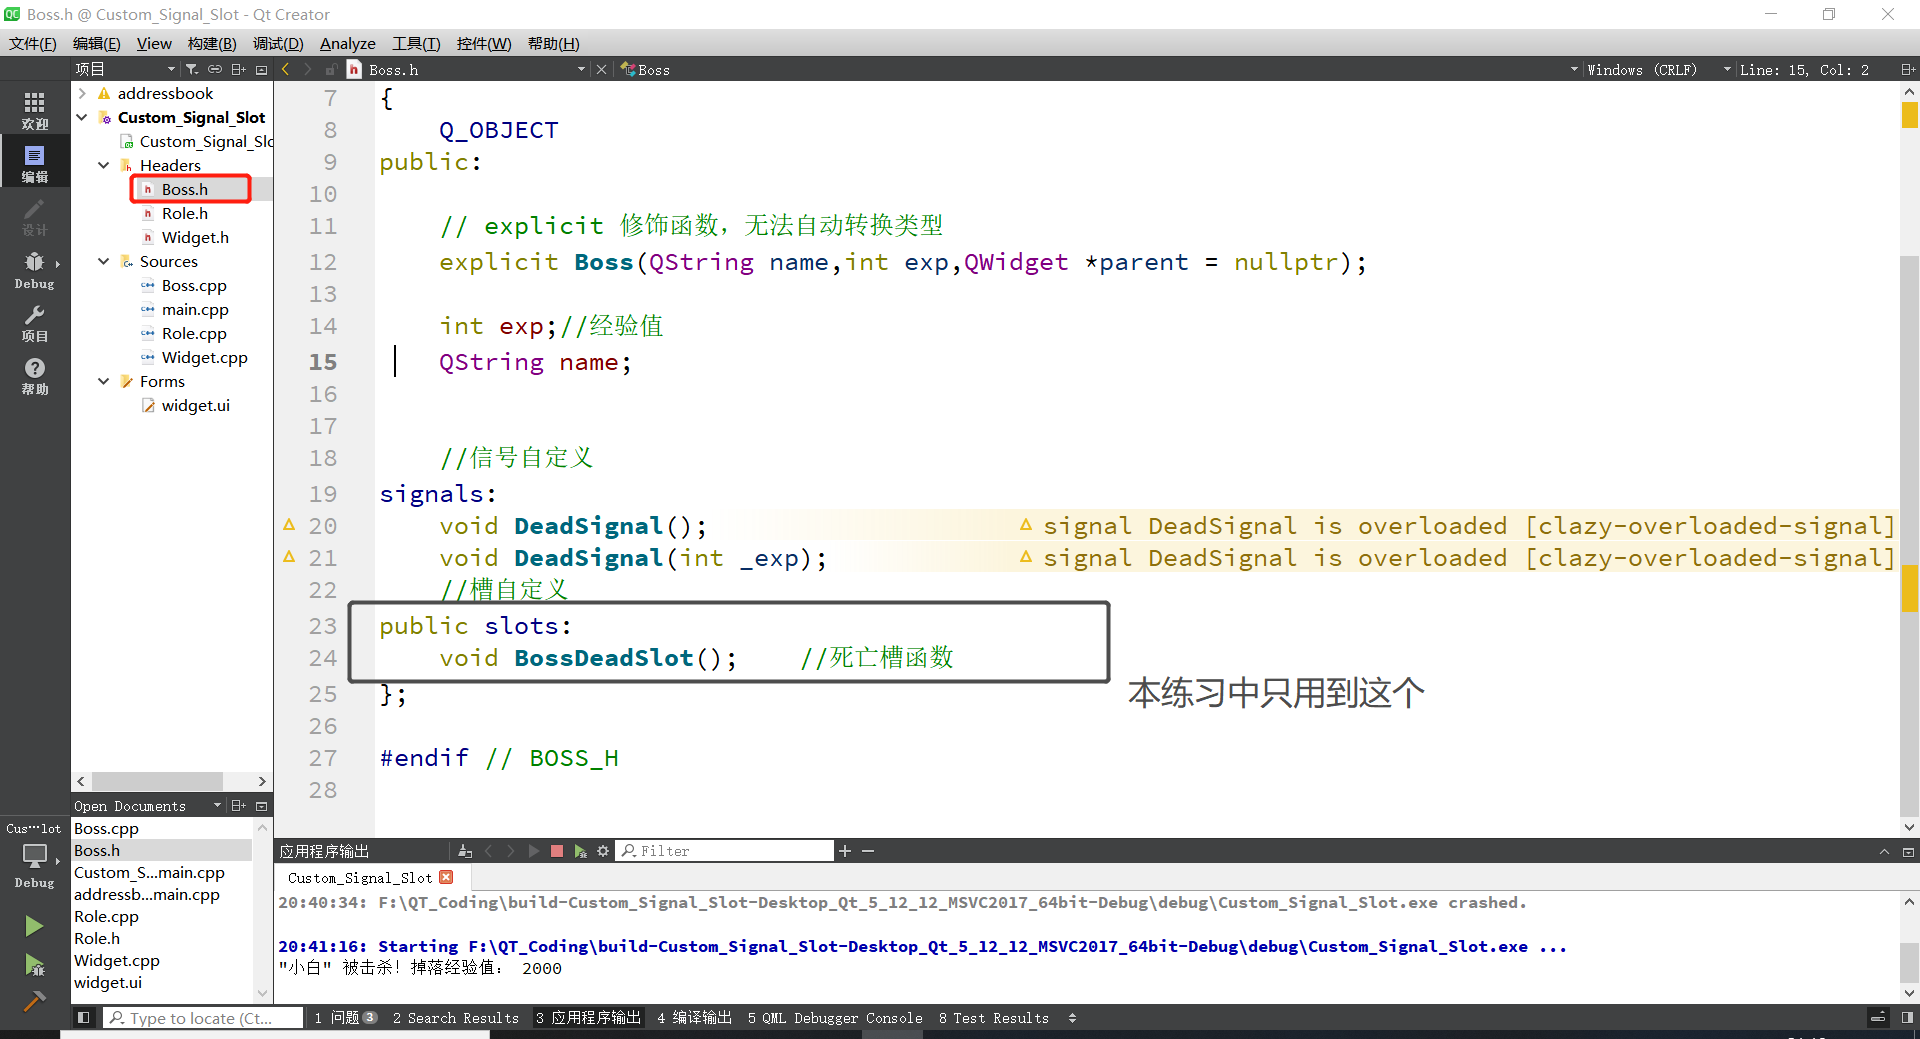Toggle file write-lock icon for Boss.h
Viewport: 1920px width, 1039px height.
click(331, 69)
